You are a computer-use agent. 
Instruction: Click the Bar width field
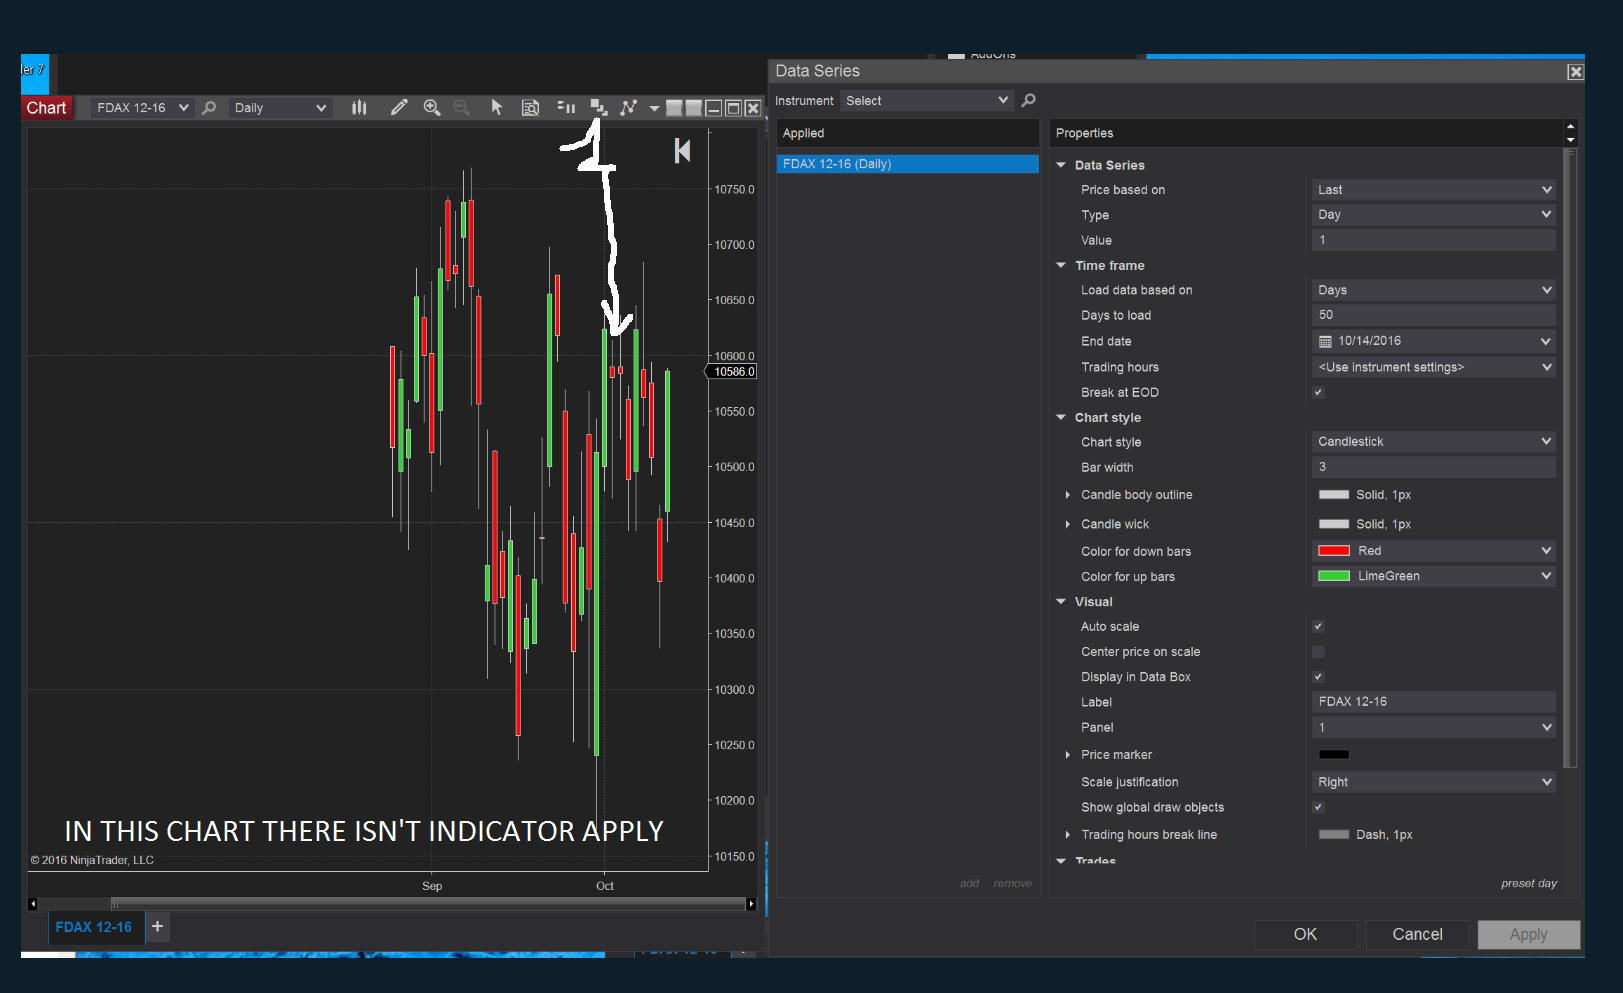tap(1433, 467)
